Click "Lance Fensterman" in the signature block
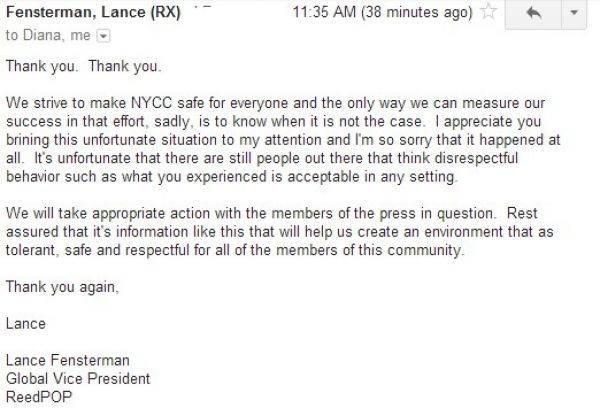The height and width of the screenshot is (408, 600). tap(68, 360)
